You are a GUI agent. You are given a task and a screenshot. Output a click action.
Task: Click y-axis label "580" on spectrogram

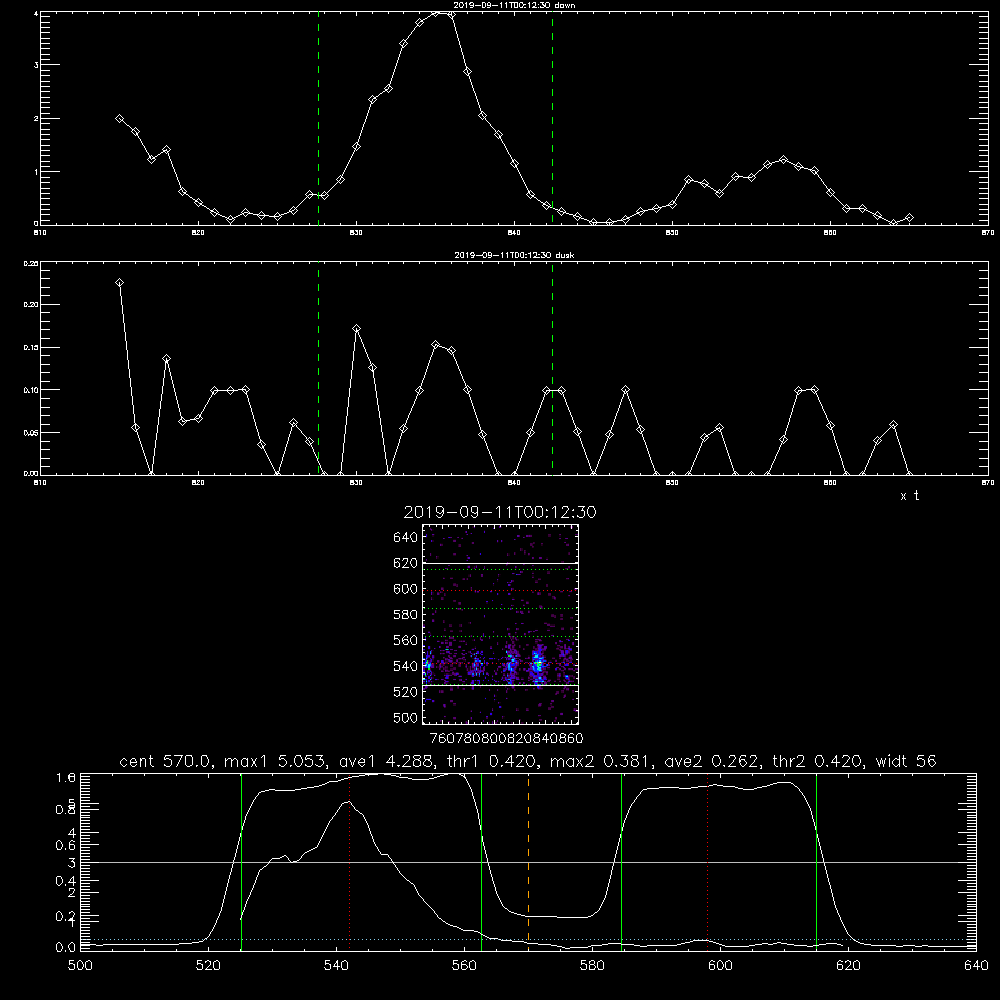(x=406, y=615)
